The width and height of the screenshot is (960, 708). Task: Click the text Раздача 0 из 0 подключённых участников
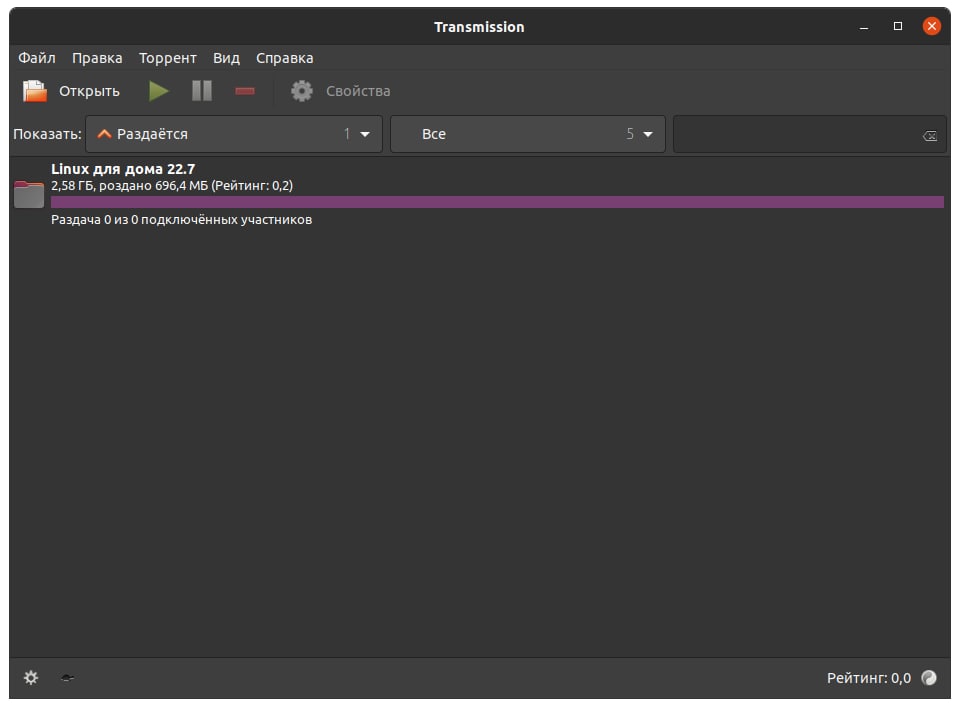click(181, 219)
